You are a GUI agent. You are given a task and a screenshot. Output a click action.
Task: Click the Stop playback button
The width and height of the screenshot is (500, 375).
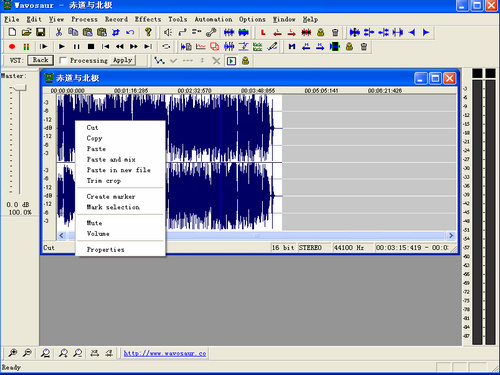coord(91,47)
